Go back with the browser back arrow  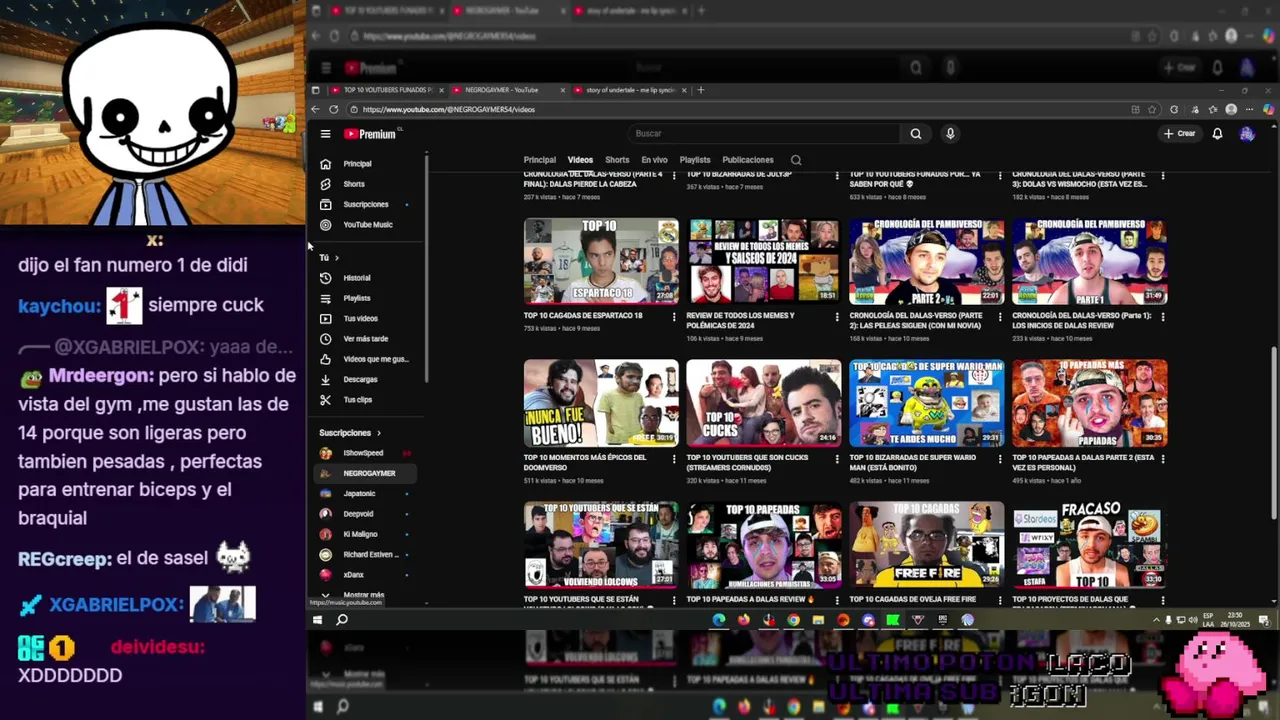coord(316,110)
